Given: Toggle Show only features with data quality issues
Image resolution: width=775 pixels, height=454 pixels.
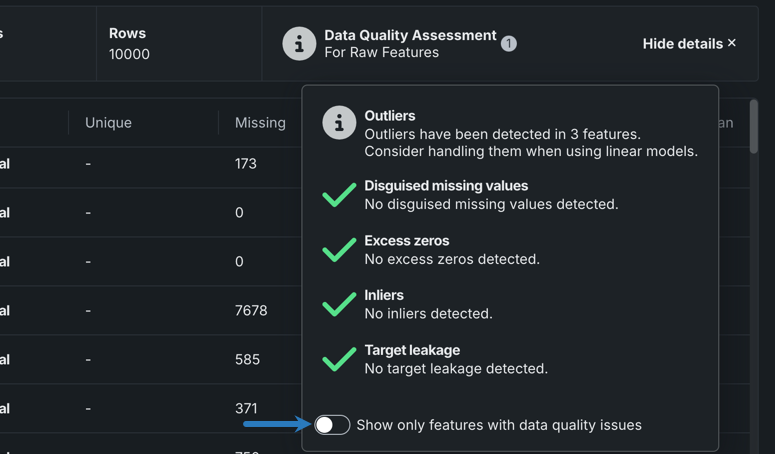Looking at the screenshot, I should (332, 425).
